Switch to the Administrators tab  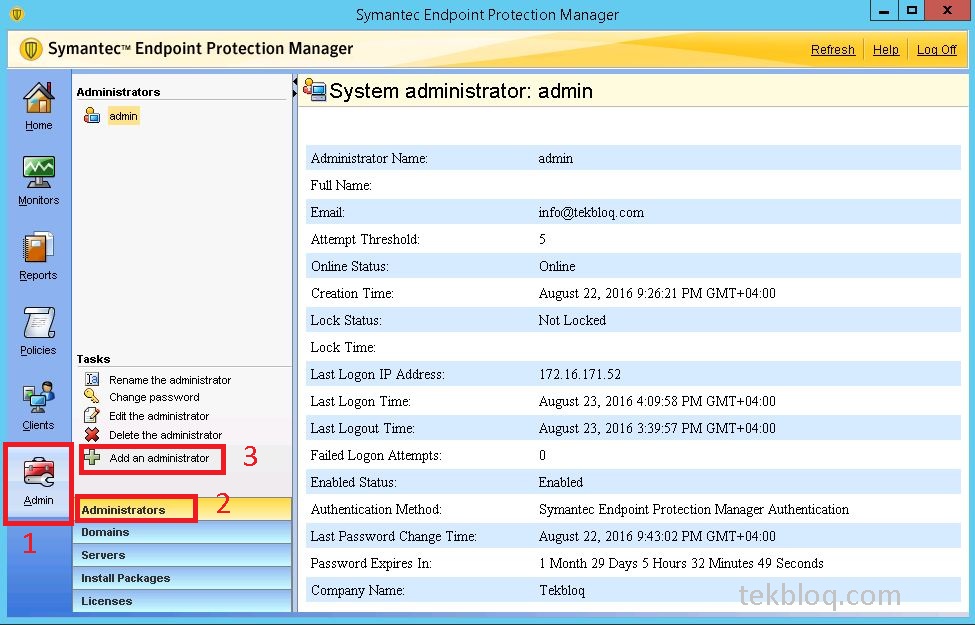(x=182, y=510)
